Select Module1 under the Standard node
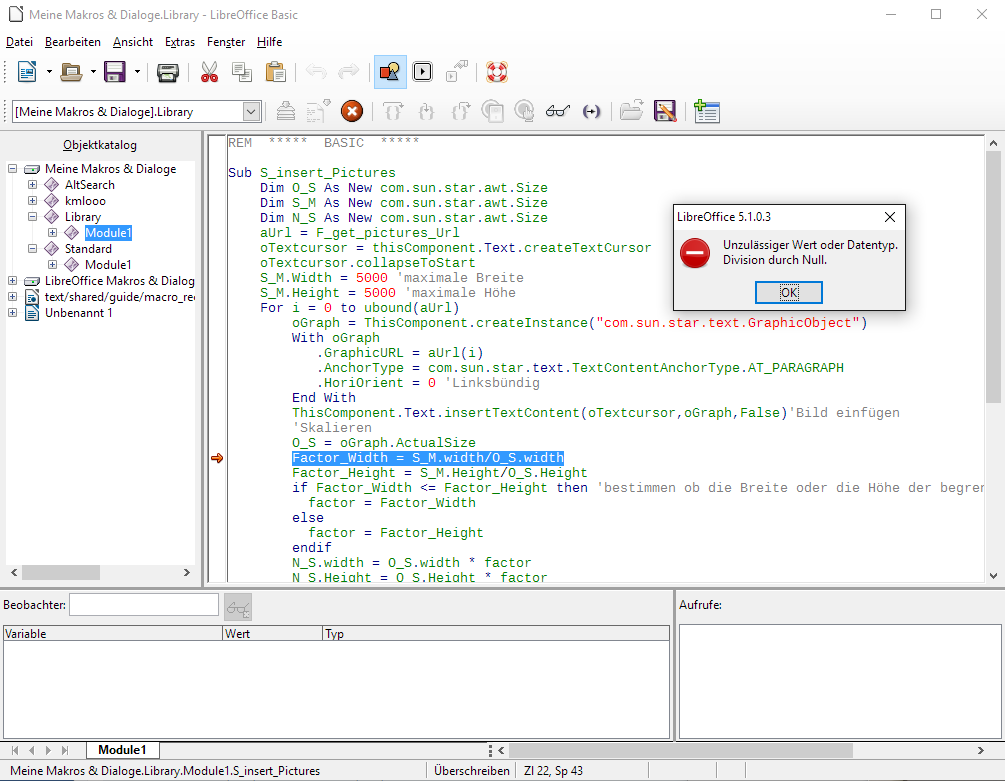This screenshot has width=1005, height=781. [x=108, y=265]
